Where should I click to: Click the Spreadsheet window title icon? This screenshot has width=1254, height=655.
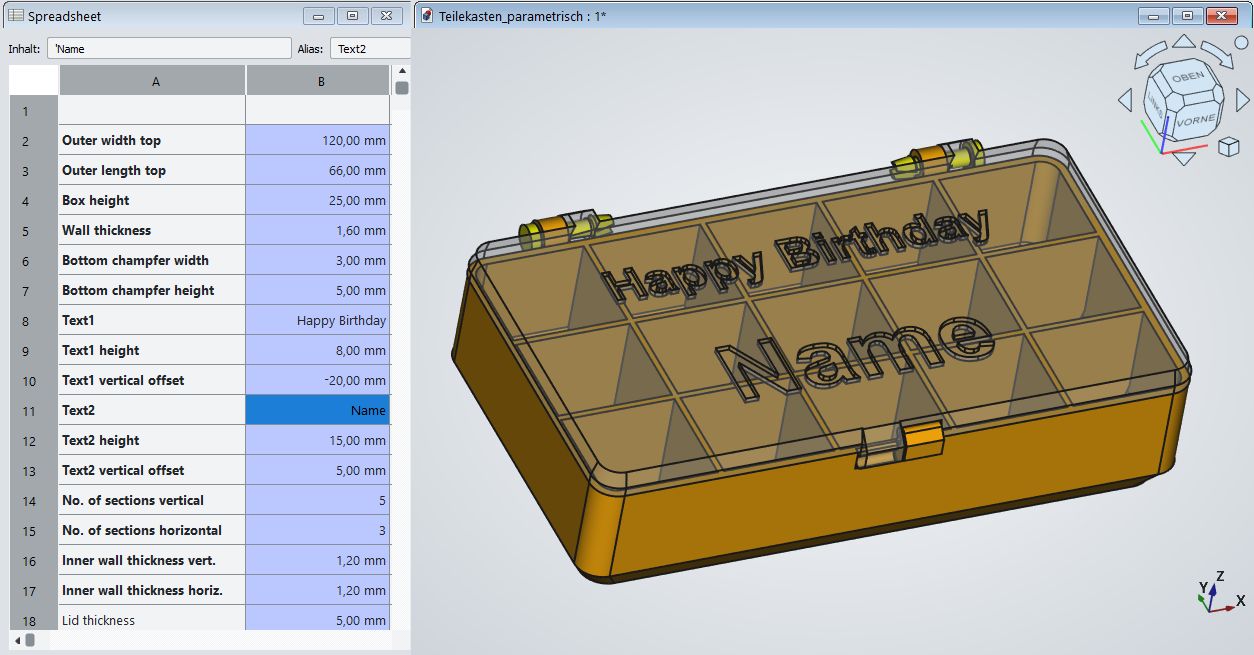tap(16, 15)
